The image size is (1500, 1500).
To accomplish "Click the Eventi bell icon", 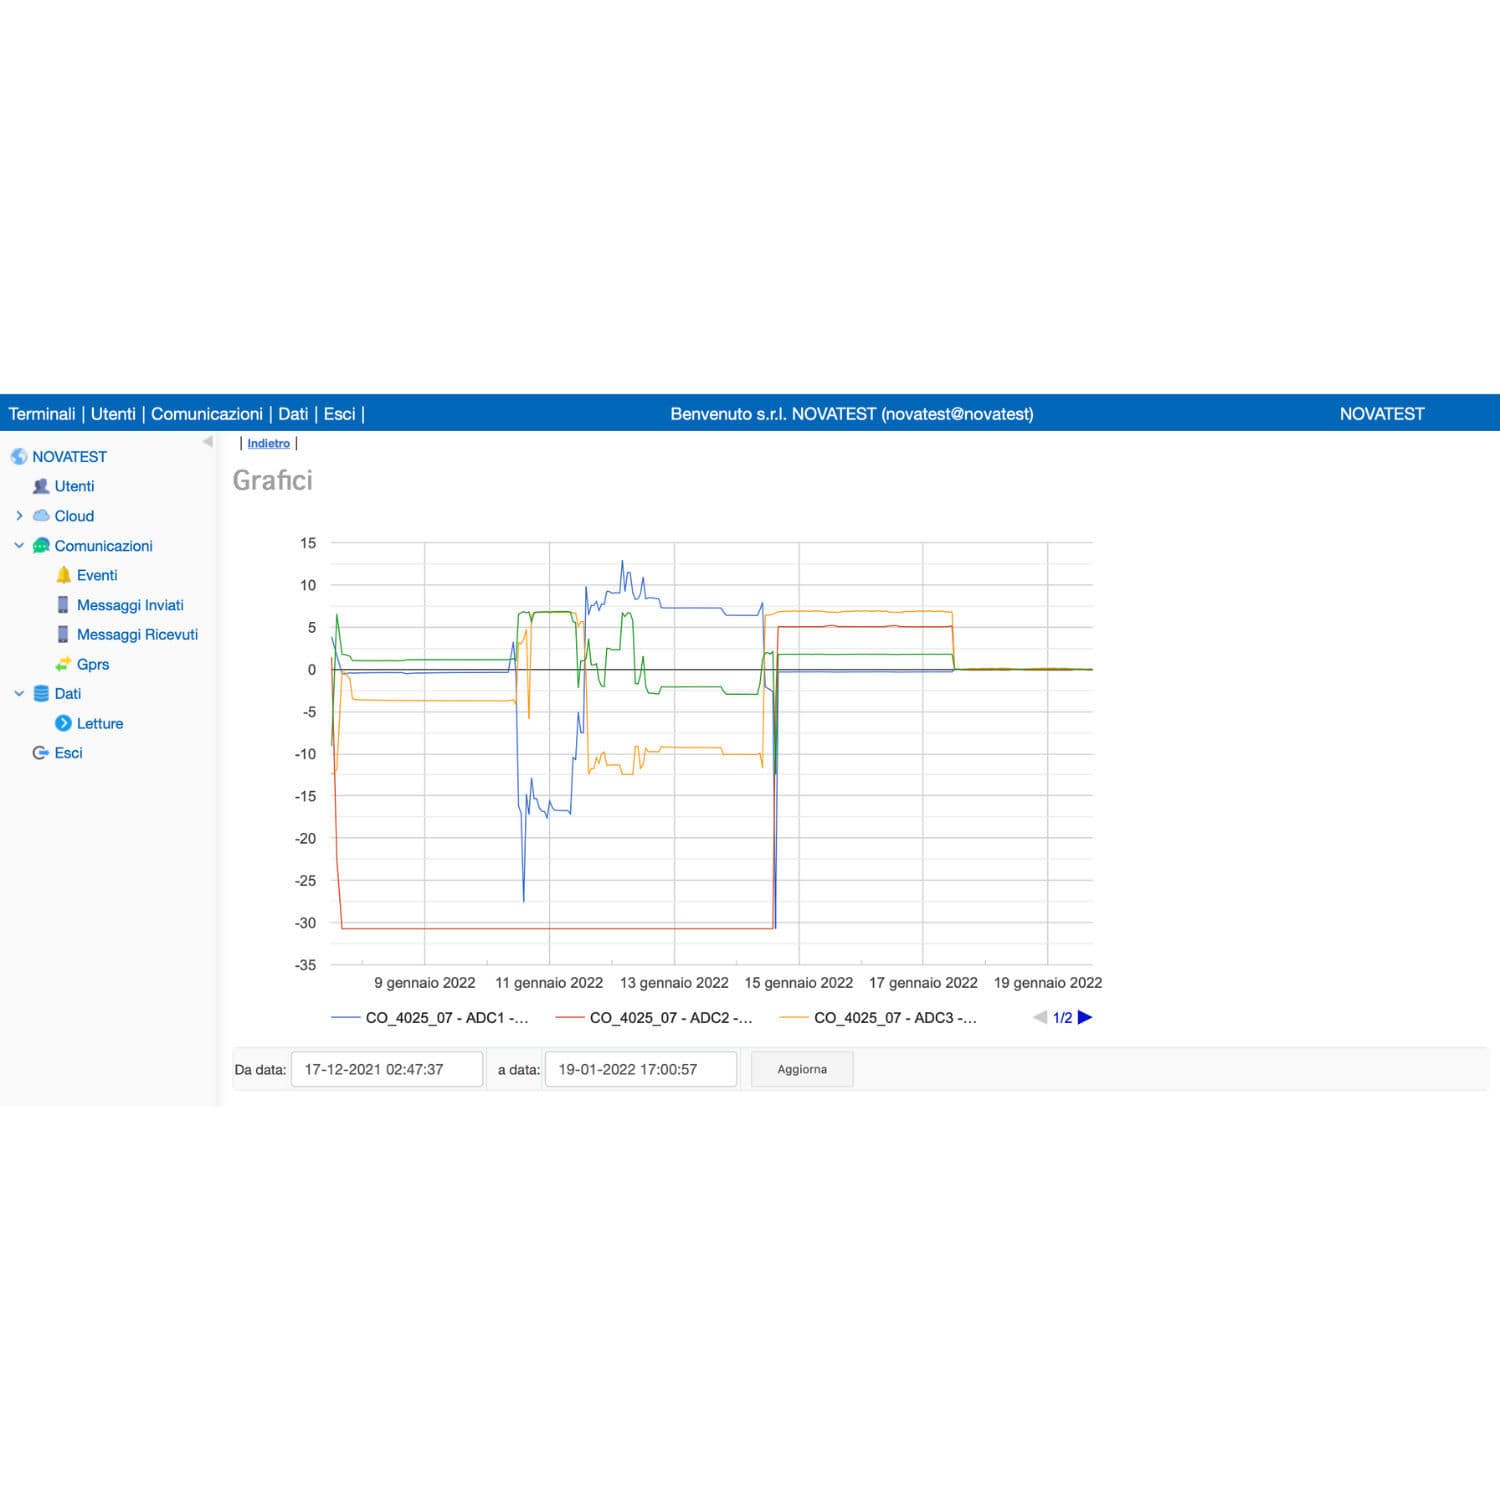I will [64, 575].
